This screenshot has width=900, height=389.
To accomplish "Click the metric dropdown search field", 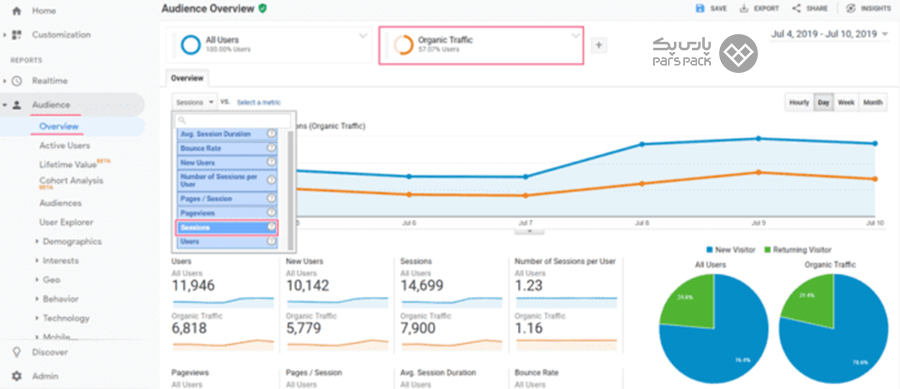I will click(x=234, y=120).
